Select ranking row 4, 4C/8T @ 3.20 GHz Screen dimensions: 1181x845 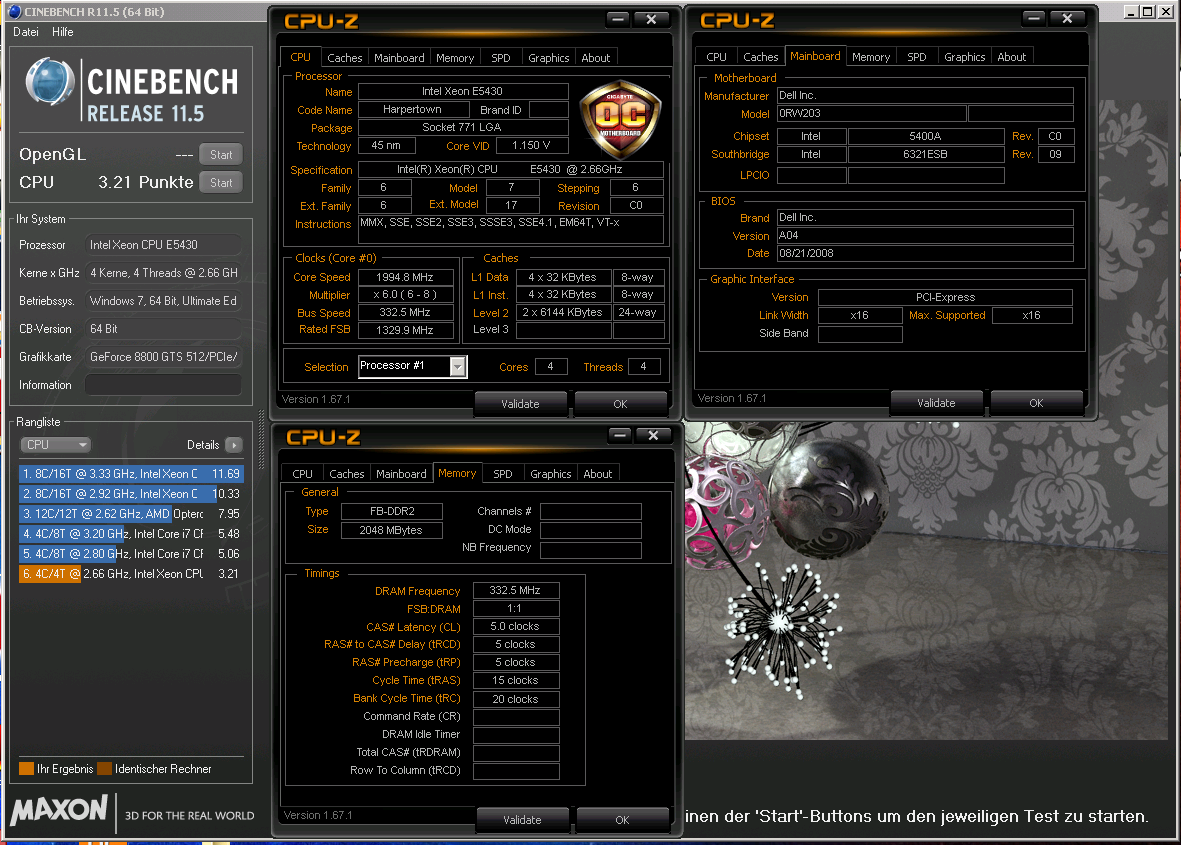click(131, 534)
